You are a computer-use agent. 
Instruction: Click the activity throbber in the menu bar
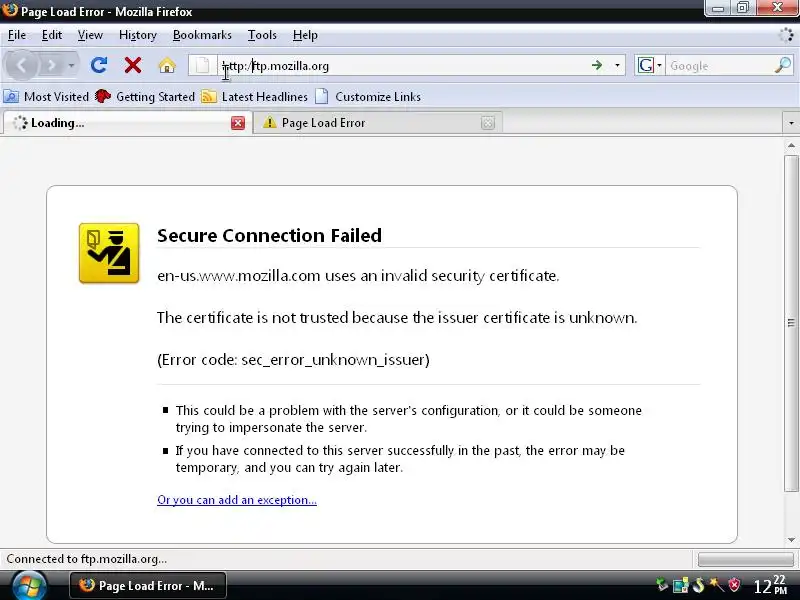(x=786, y=35)
